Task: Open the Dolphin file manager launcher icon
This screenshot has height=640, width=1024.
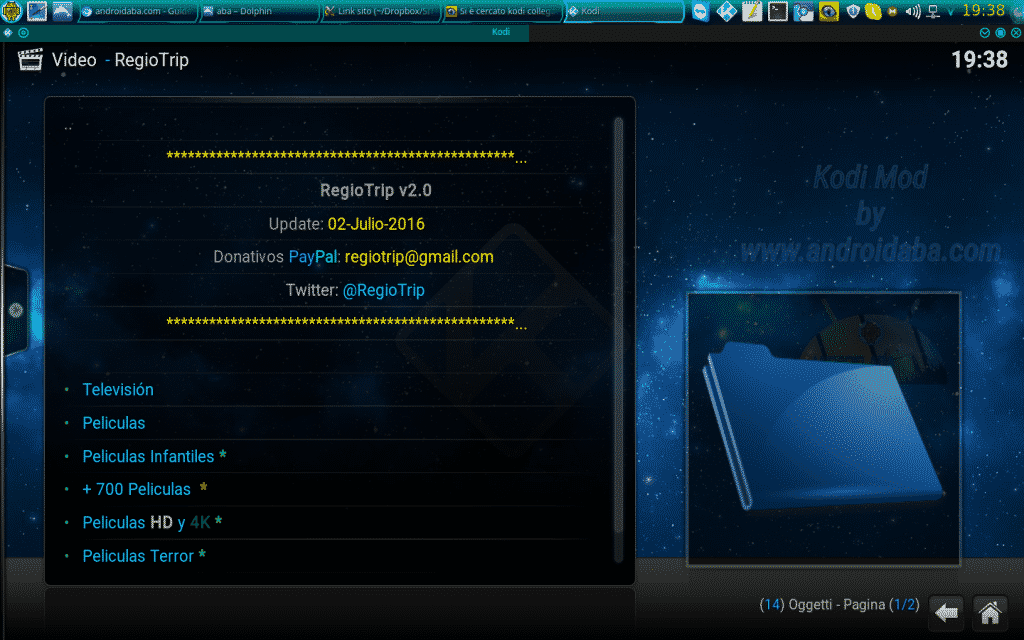Action: [x=62, y=11]
